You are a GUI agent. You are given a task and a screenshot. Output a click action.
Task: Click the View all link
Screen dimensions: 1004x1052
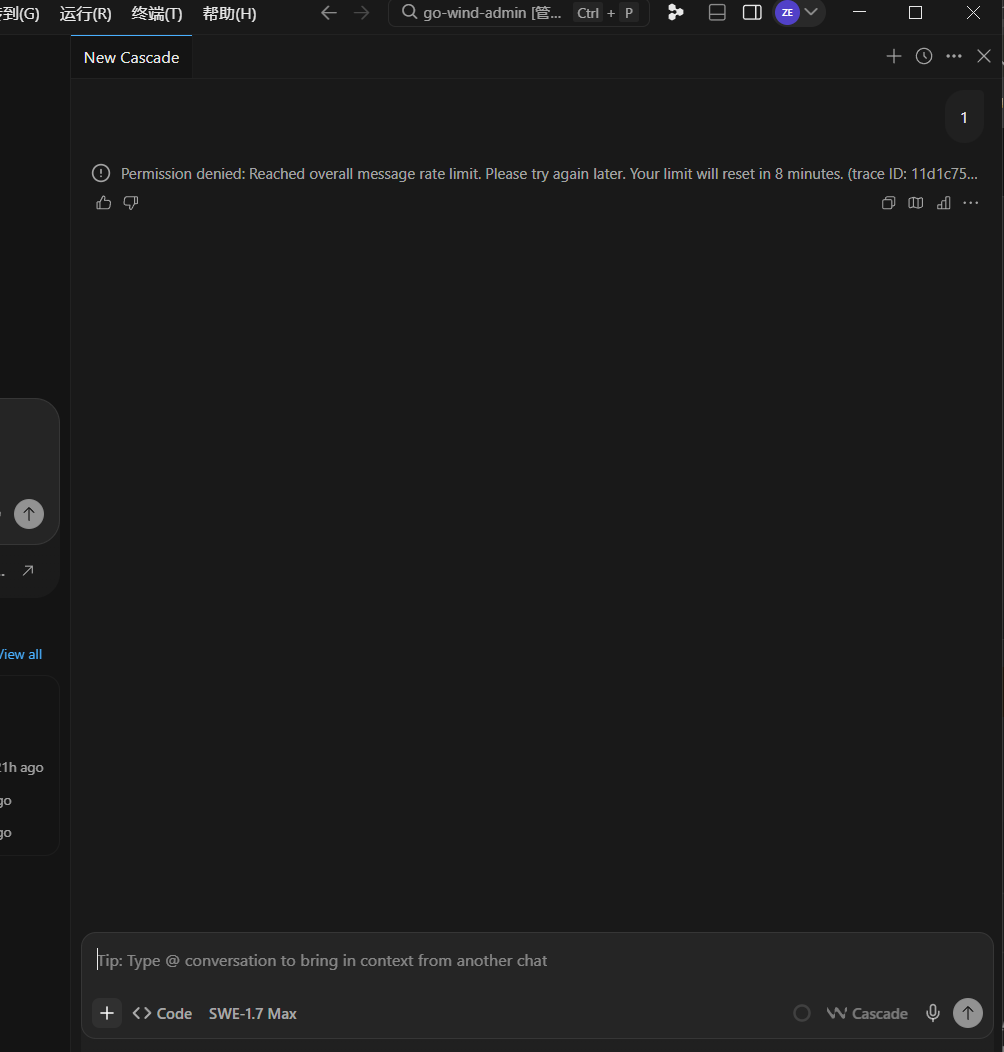(x=21, y=654)
